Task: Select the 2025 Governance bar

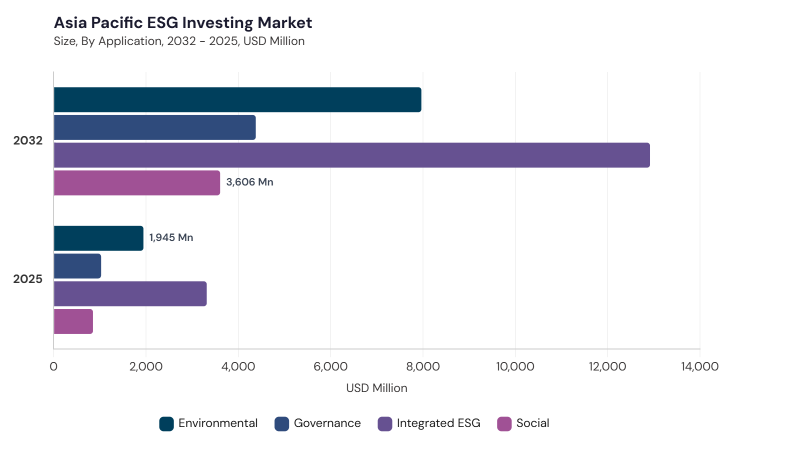Action: pyautogui.click(x=77, y=266)
